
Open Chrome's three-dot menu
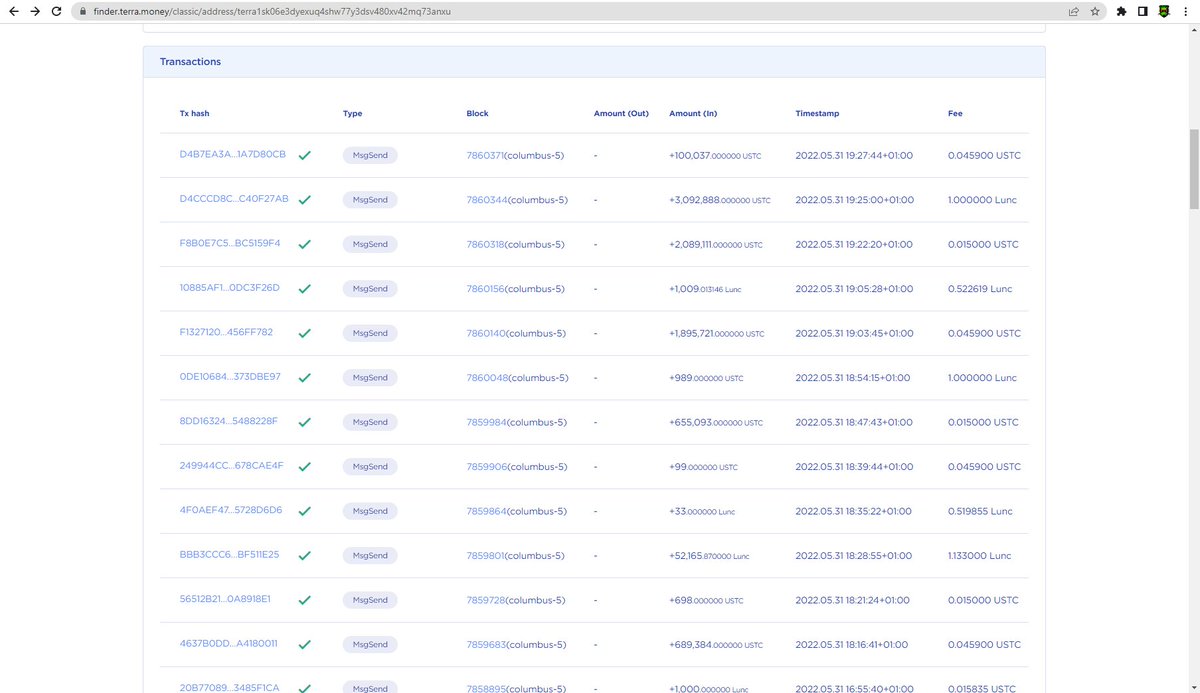1186,12
